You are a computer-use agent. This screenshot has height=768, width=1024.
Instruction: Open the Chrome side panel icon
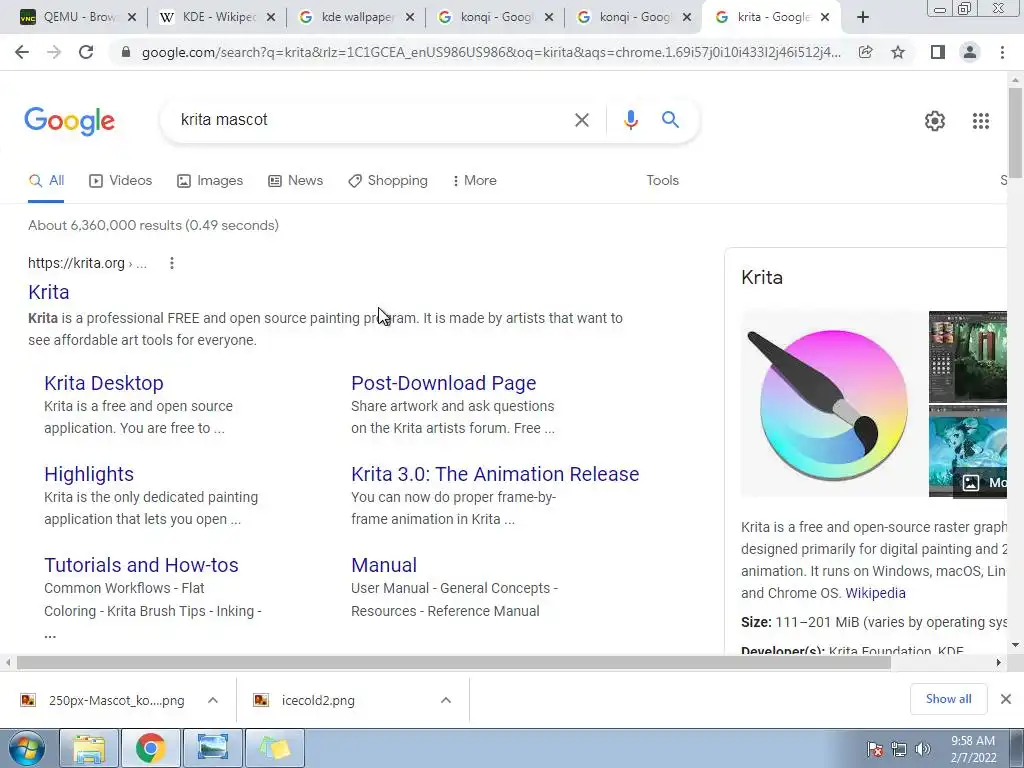[x=937, y=52]
